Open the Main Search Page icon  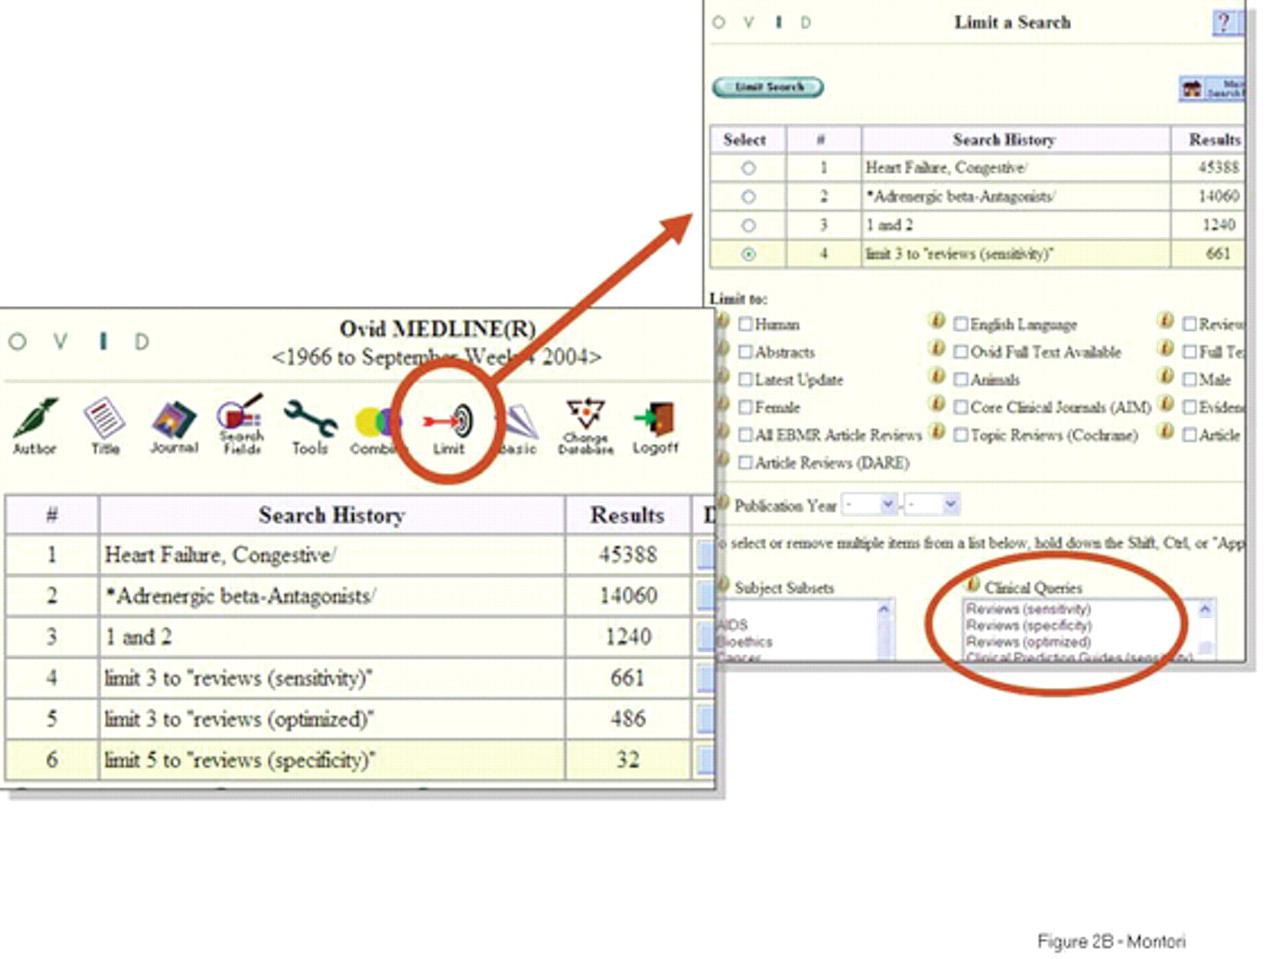click(x=1211, y=88)
